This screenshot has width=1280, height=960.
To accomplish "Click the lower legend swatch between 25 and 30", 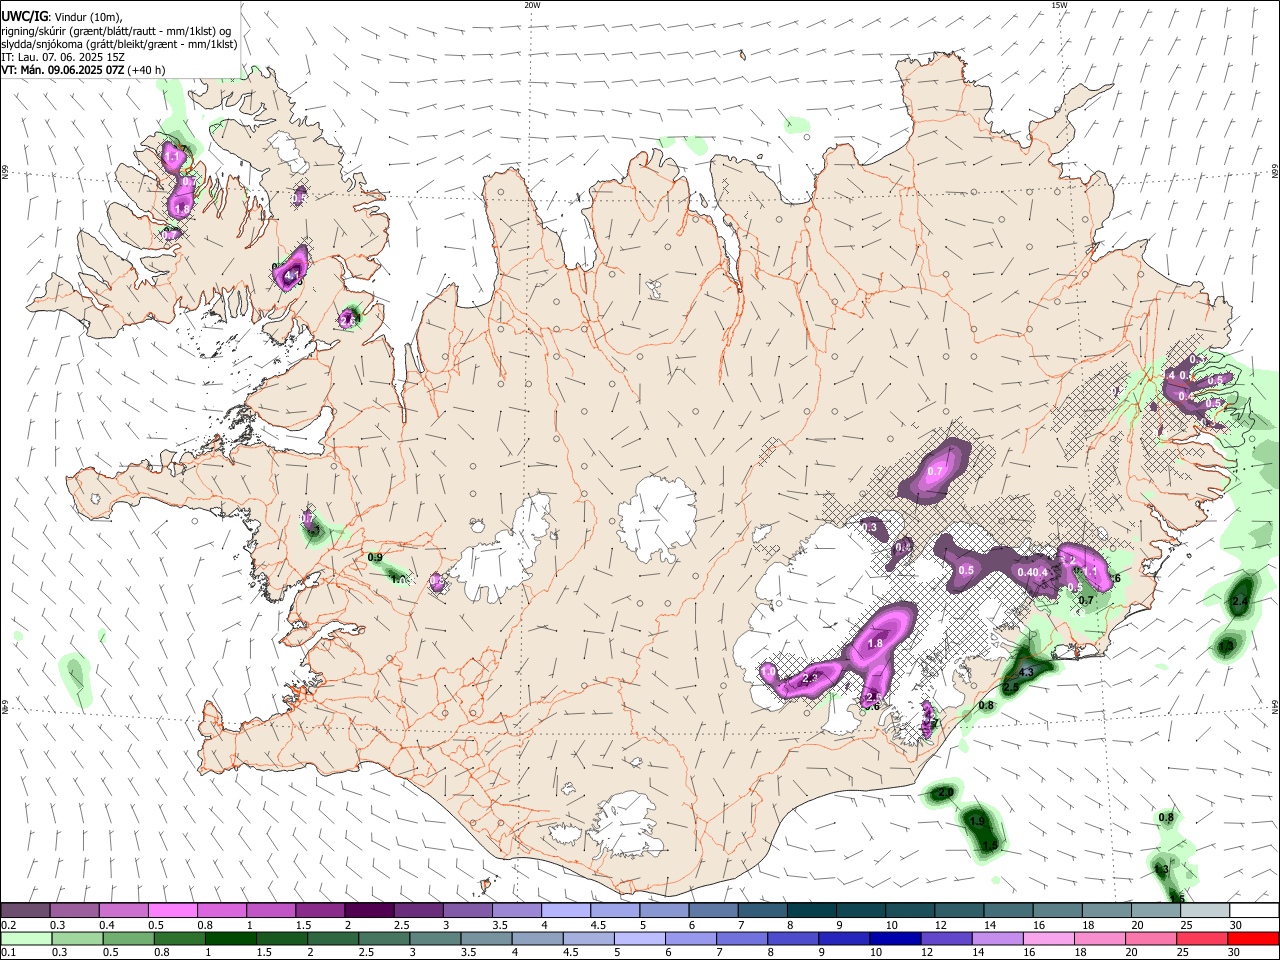I will click(x=1200, y=938).
